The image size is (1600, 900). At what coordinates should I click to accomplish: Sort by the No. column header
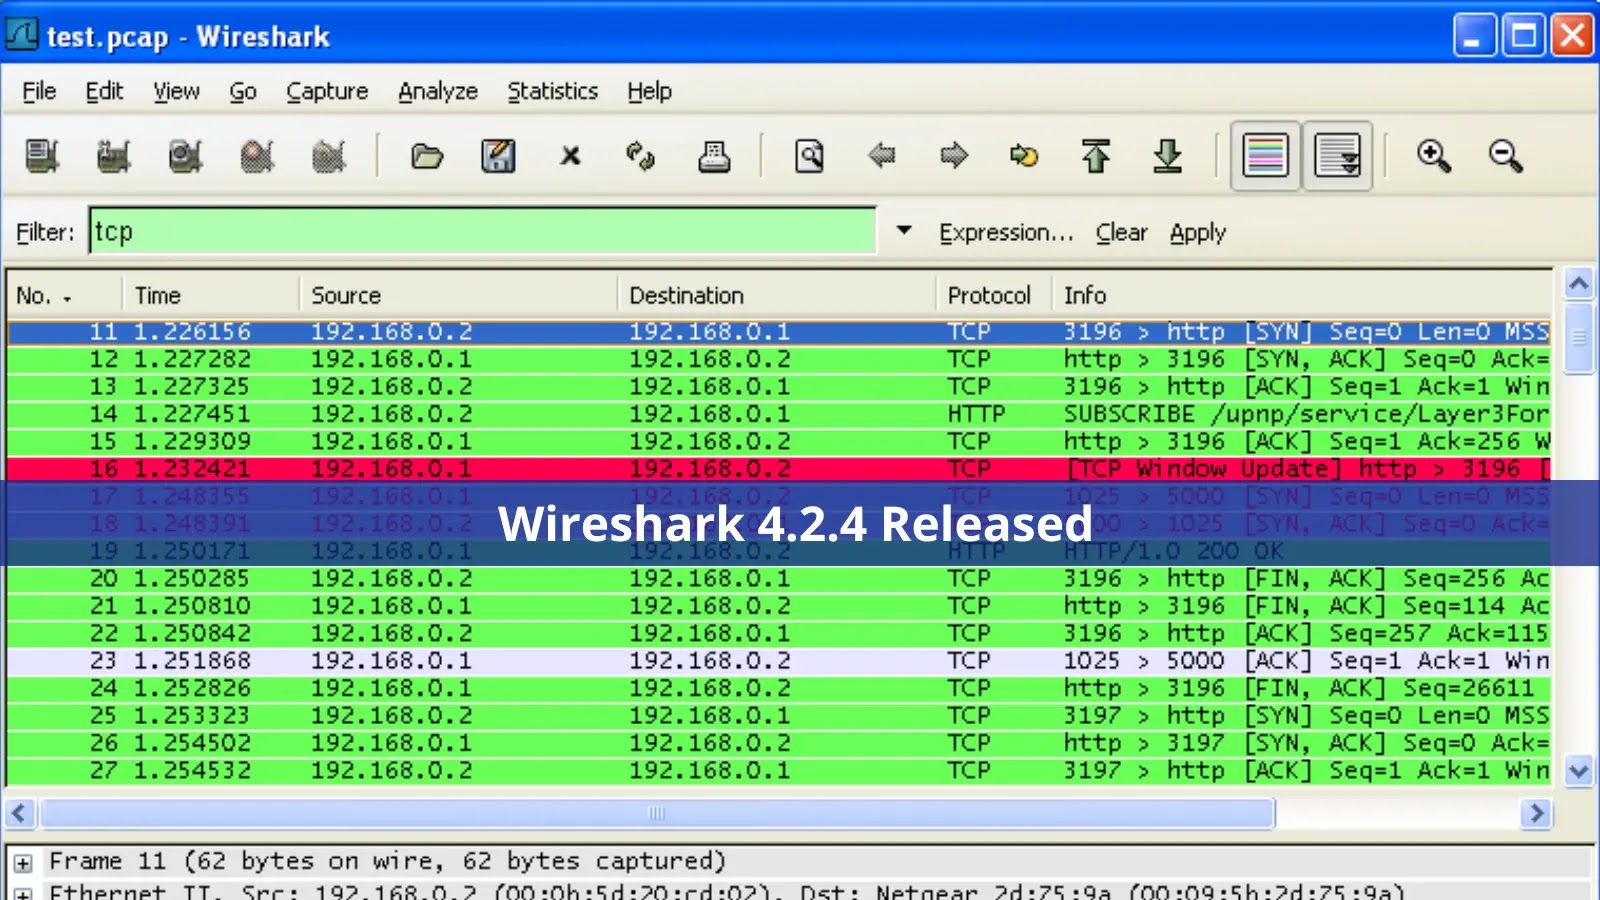click(65, 295)
